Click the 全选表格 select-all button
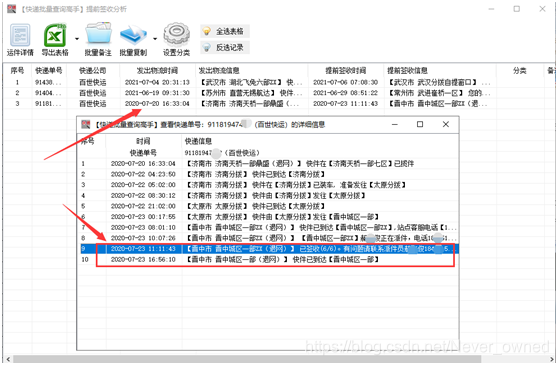Image resolution: width=558 pixels, height=365 pixels. pyautogui.click(x=225, y=31)
